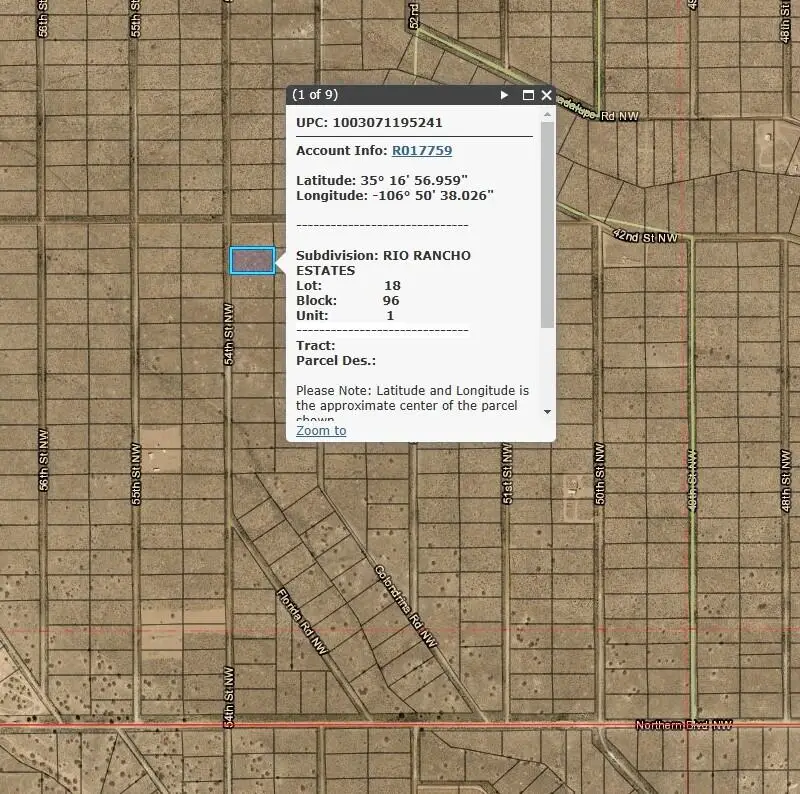Close the parcel info popup
The height and width of the screenshot is (794, 800).
546,95
